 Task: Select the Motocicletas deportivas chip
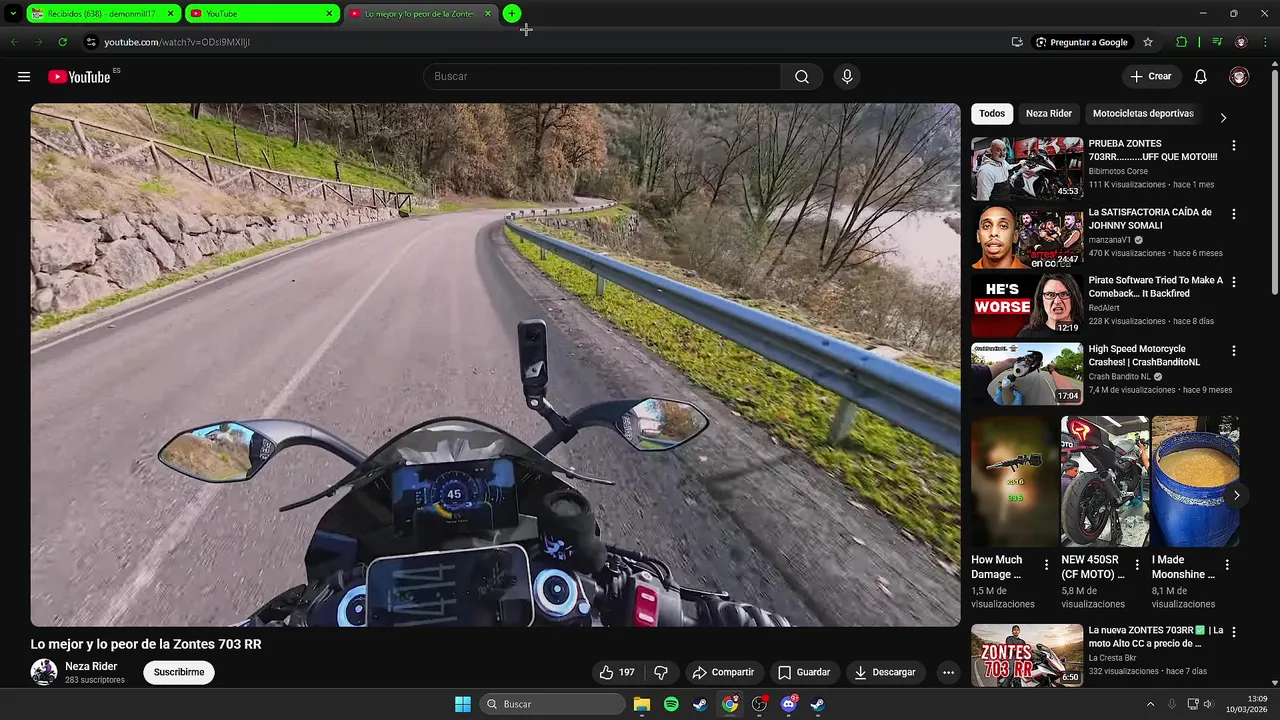(x=1143, y=114)
